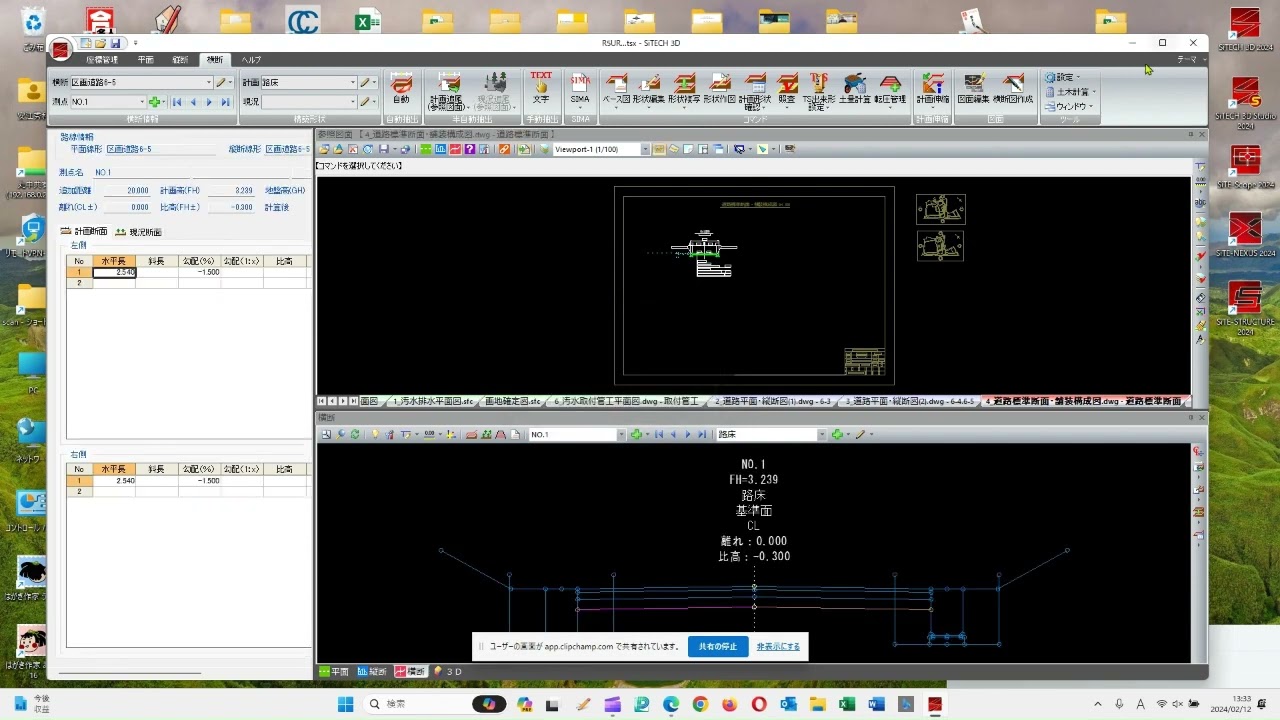
Task: Click the upper drawing thumbnail beside viewport
Action: point(941,209)
